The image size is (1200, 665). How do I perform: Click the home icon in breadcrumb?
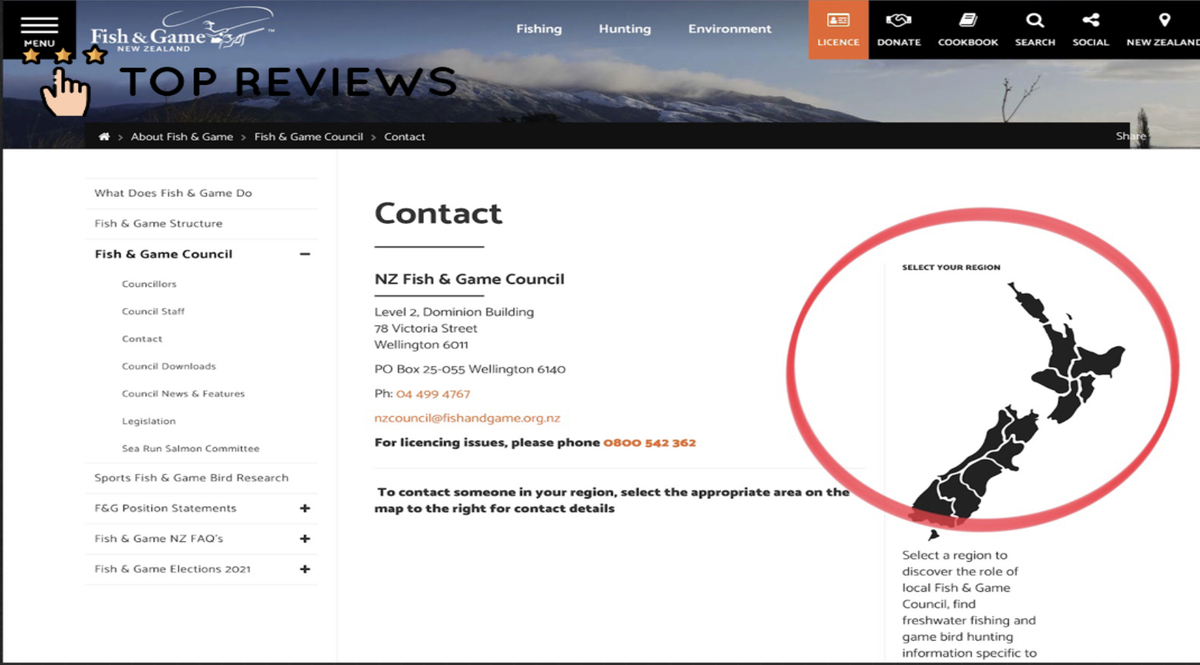click(x=104, y=136)
